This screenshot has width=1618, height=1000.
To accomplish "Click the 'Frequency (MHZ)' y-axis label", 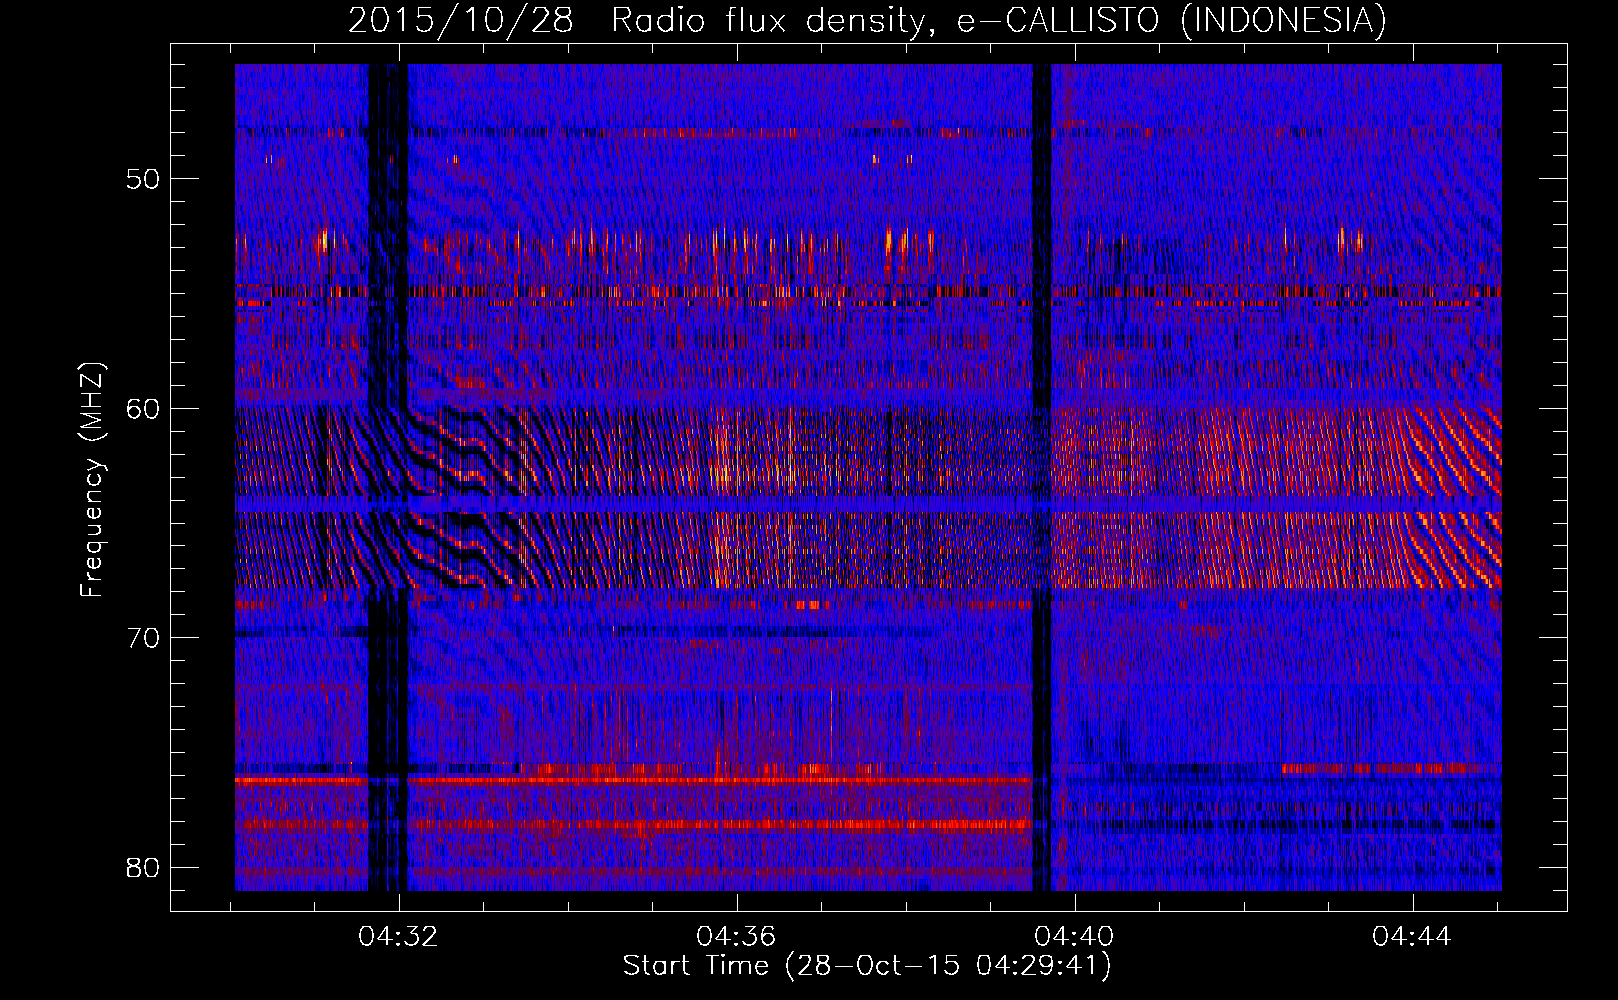I will 92,481.
